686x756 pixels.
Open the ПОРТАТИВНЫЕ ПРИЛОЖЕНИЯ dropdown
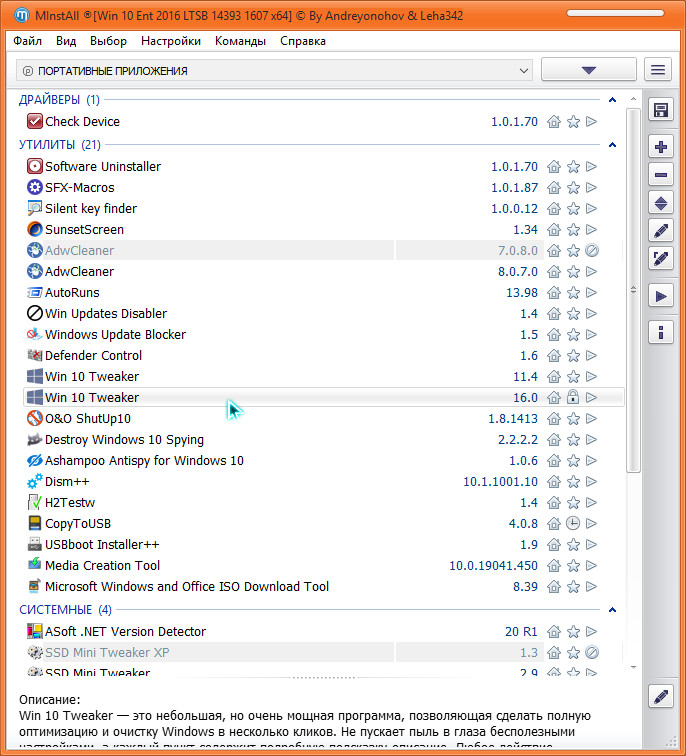tap(274, 70)
